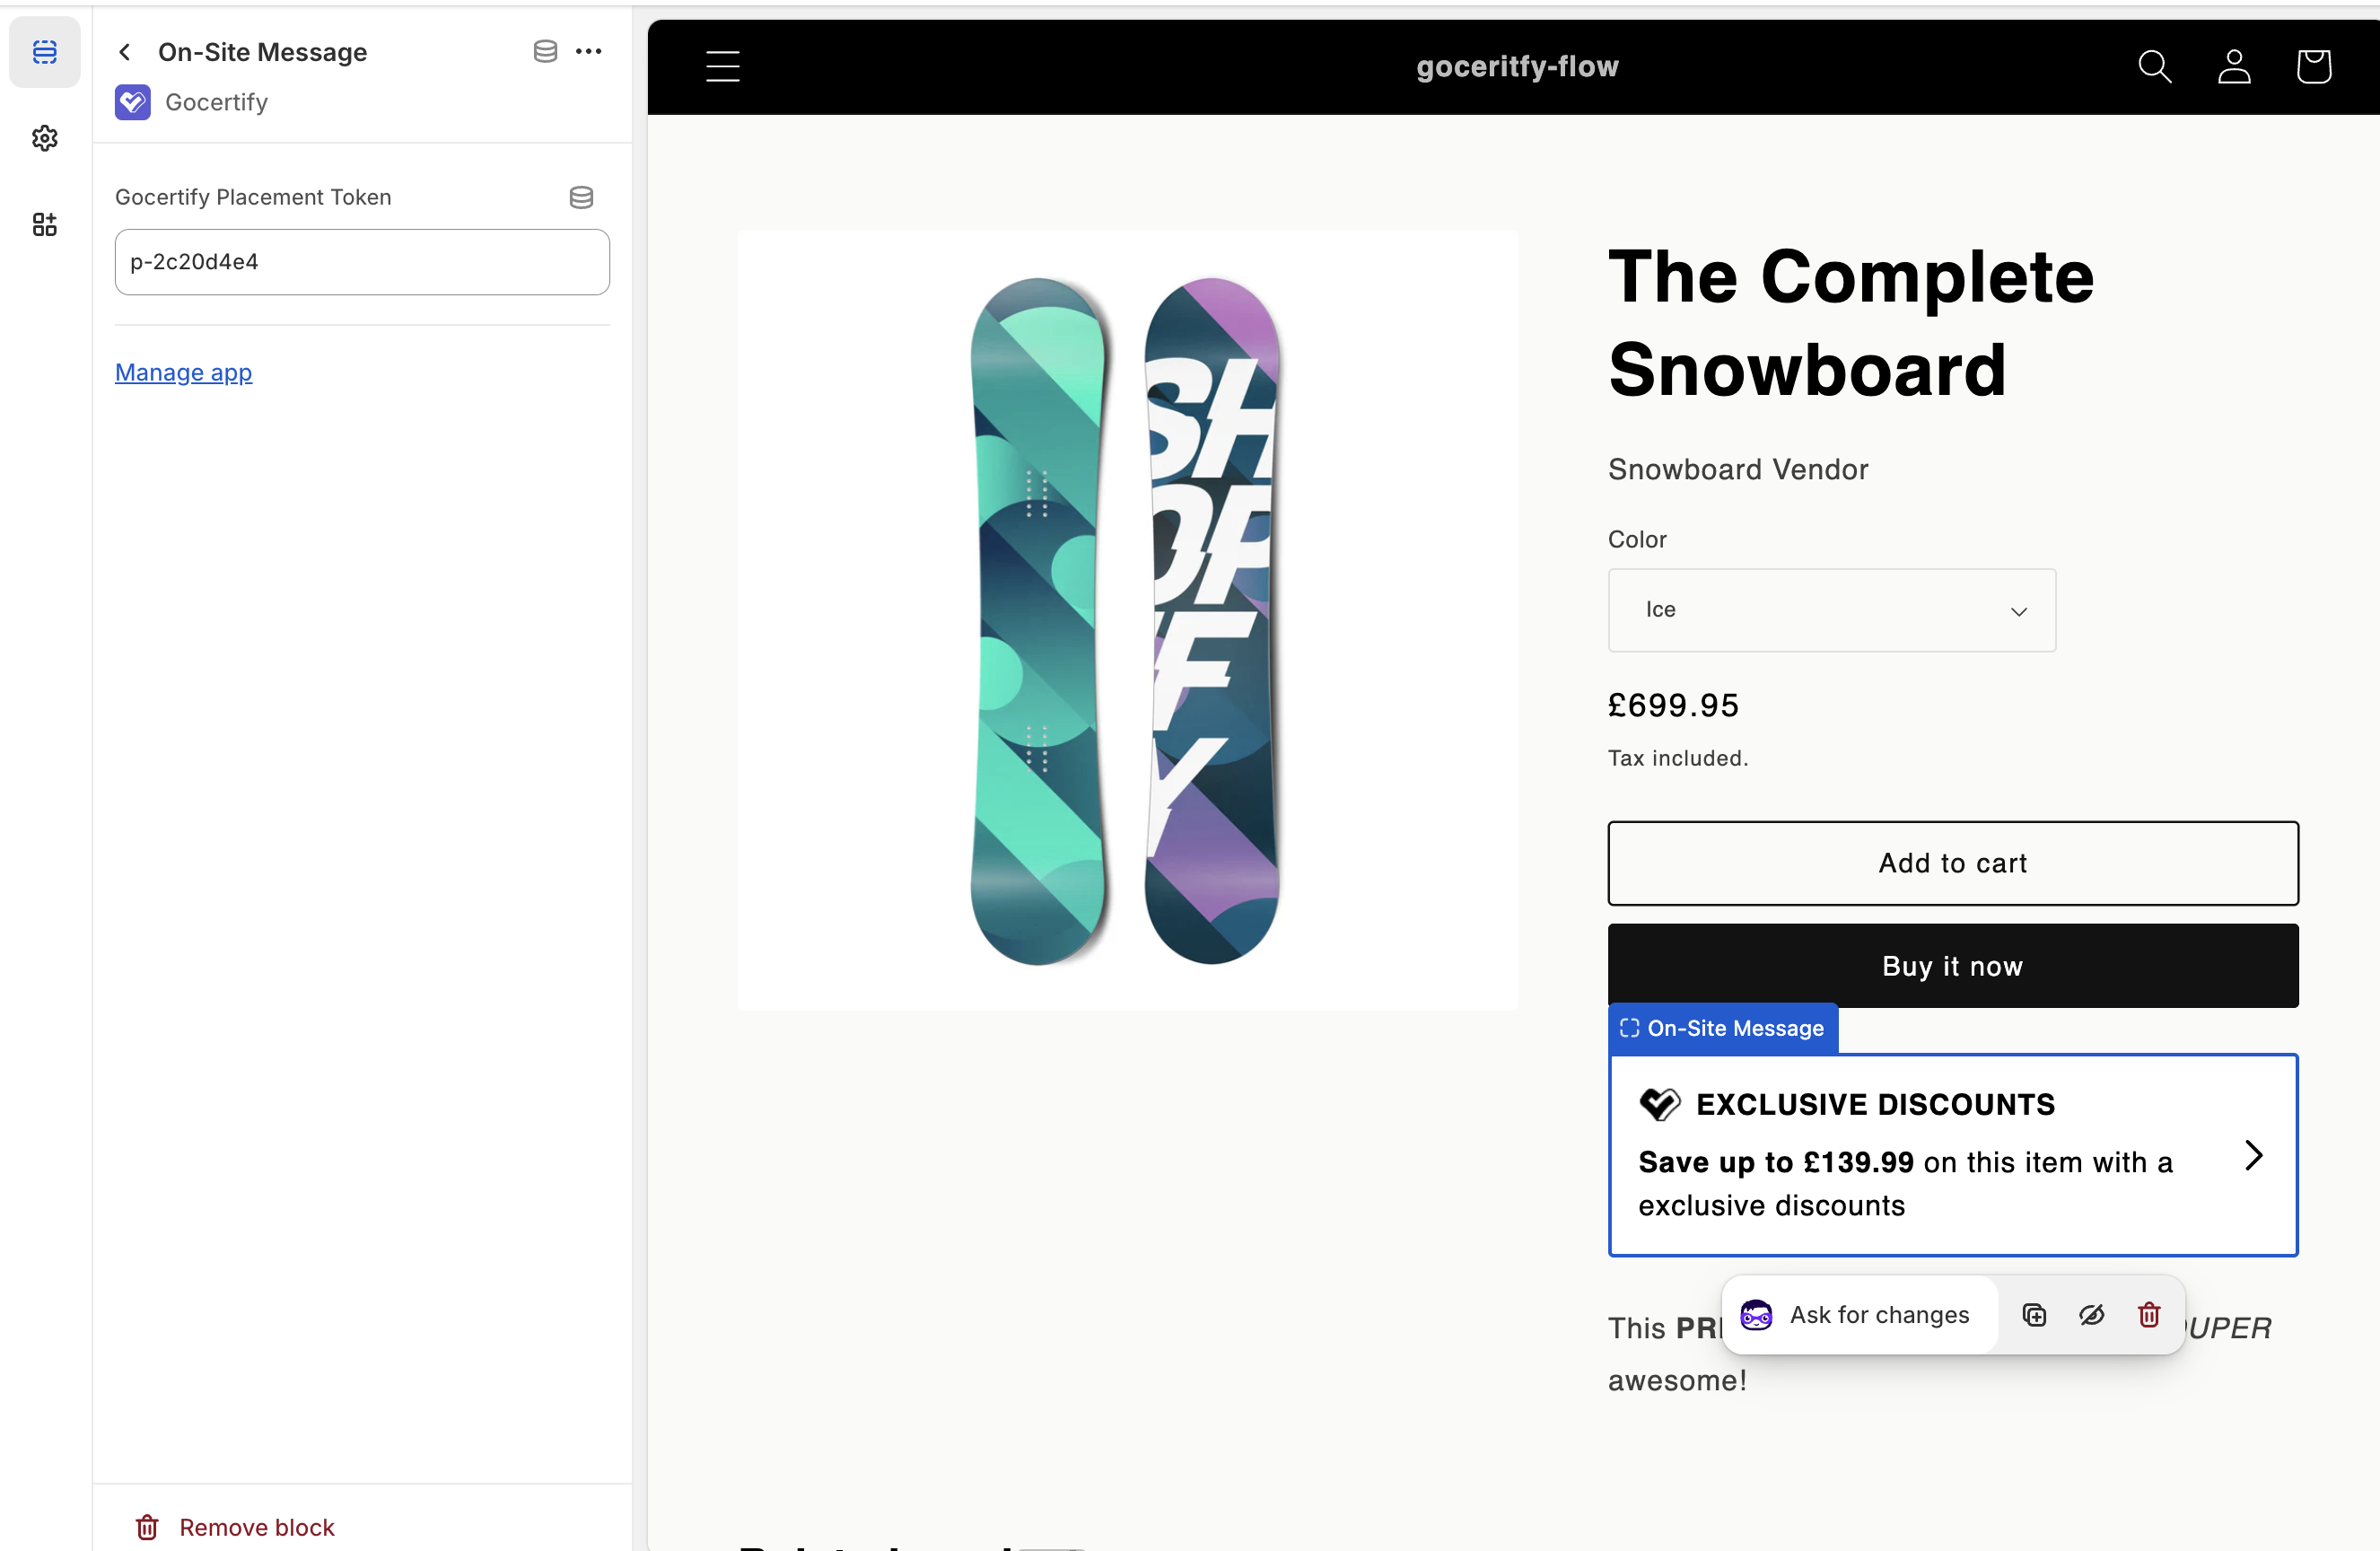This screenshot has height=1551, width=2380.
Task: Open the Color dropdown showing Ice
Action: pos(1831,610)
